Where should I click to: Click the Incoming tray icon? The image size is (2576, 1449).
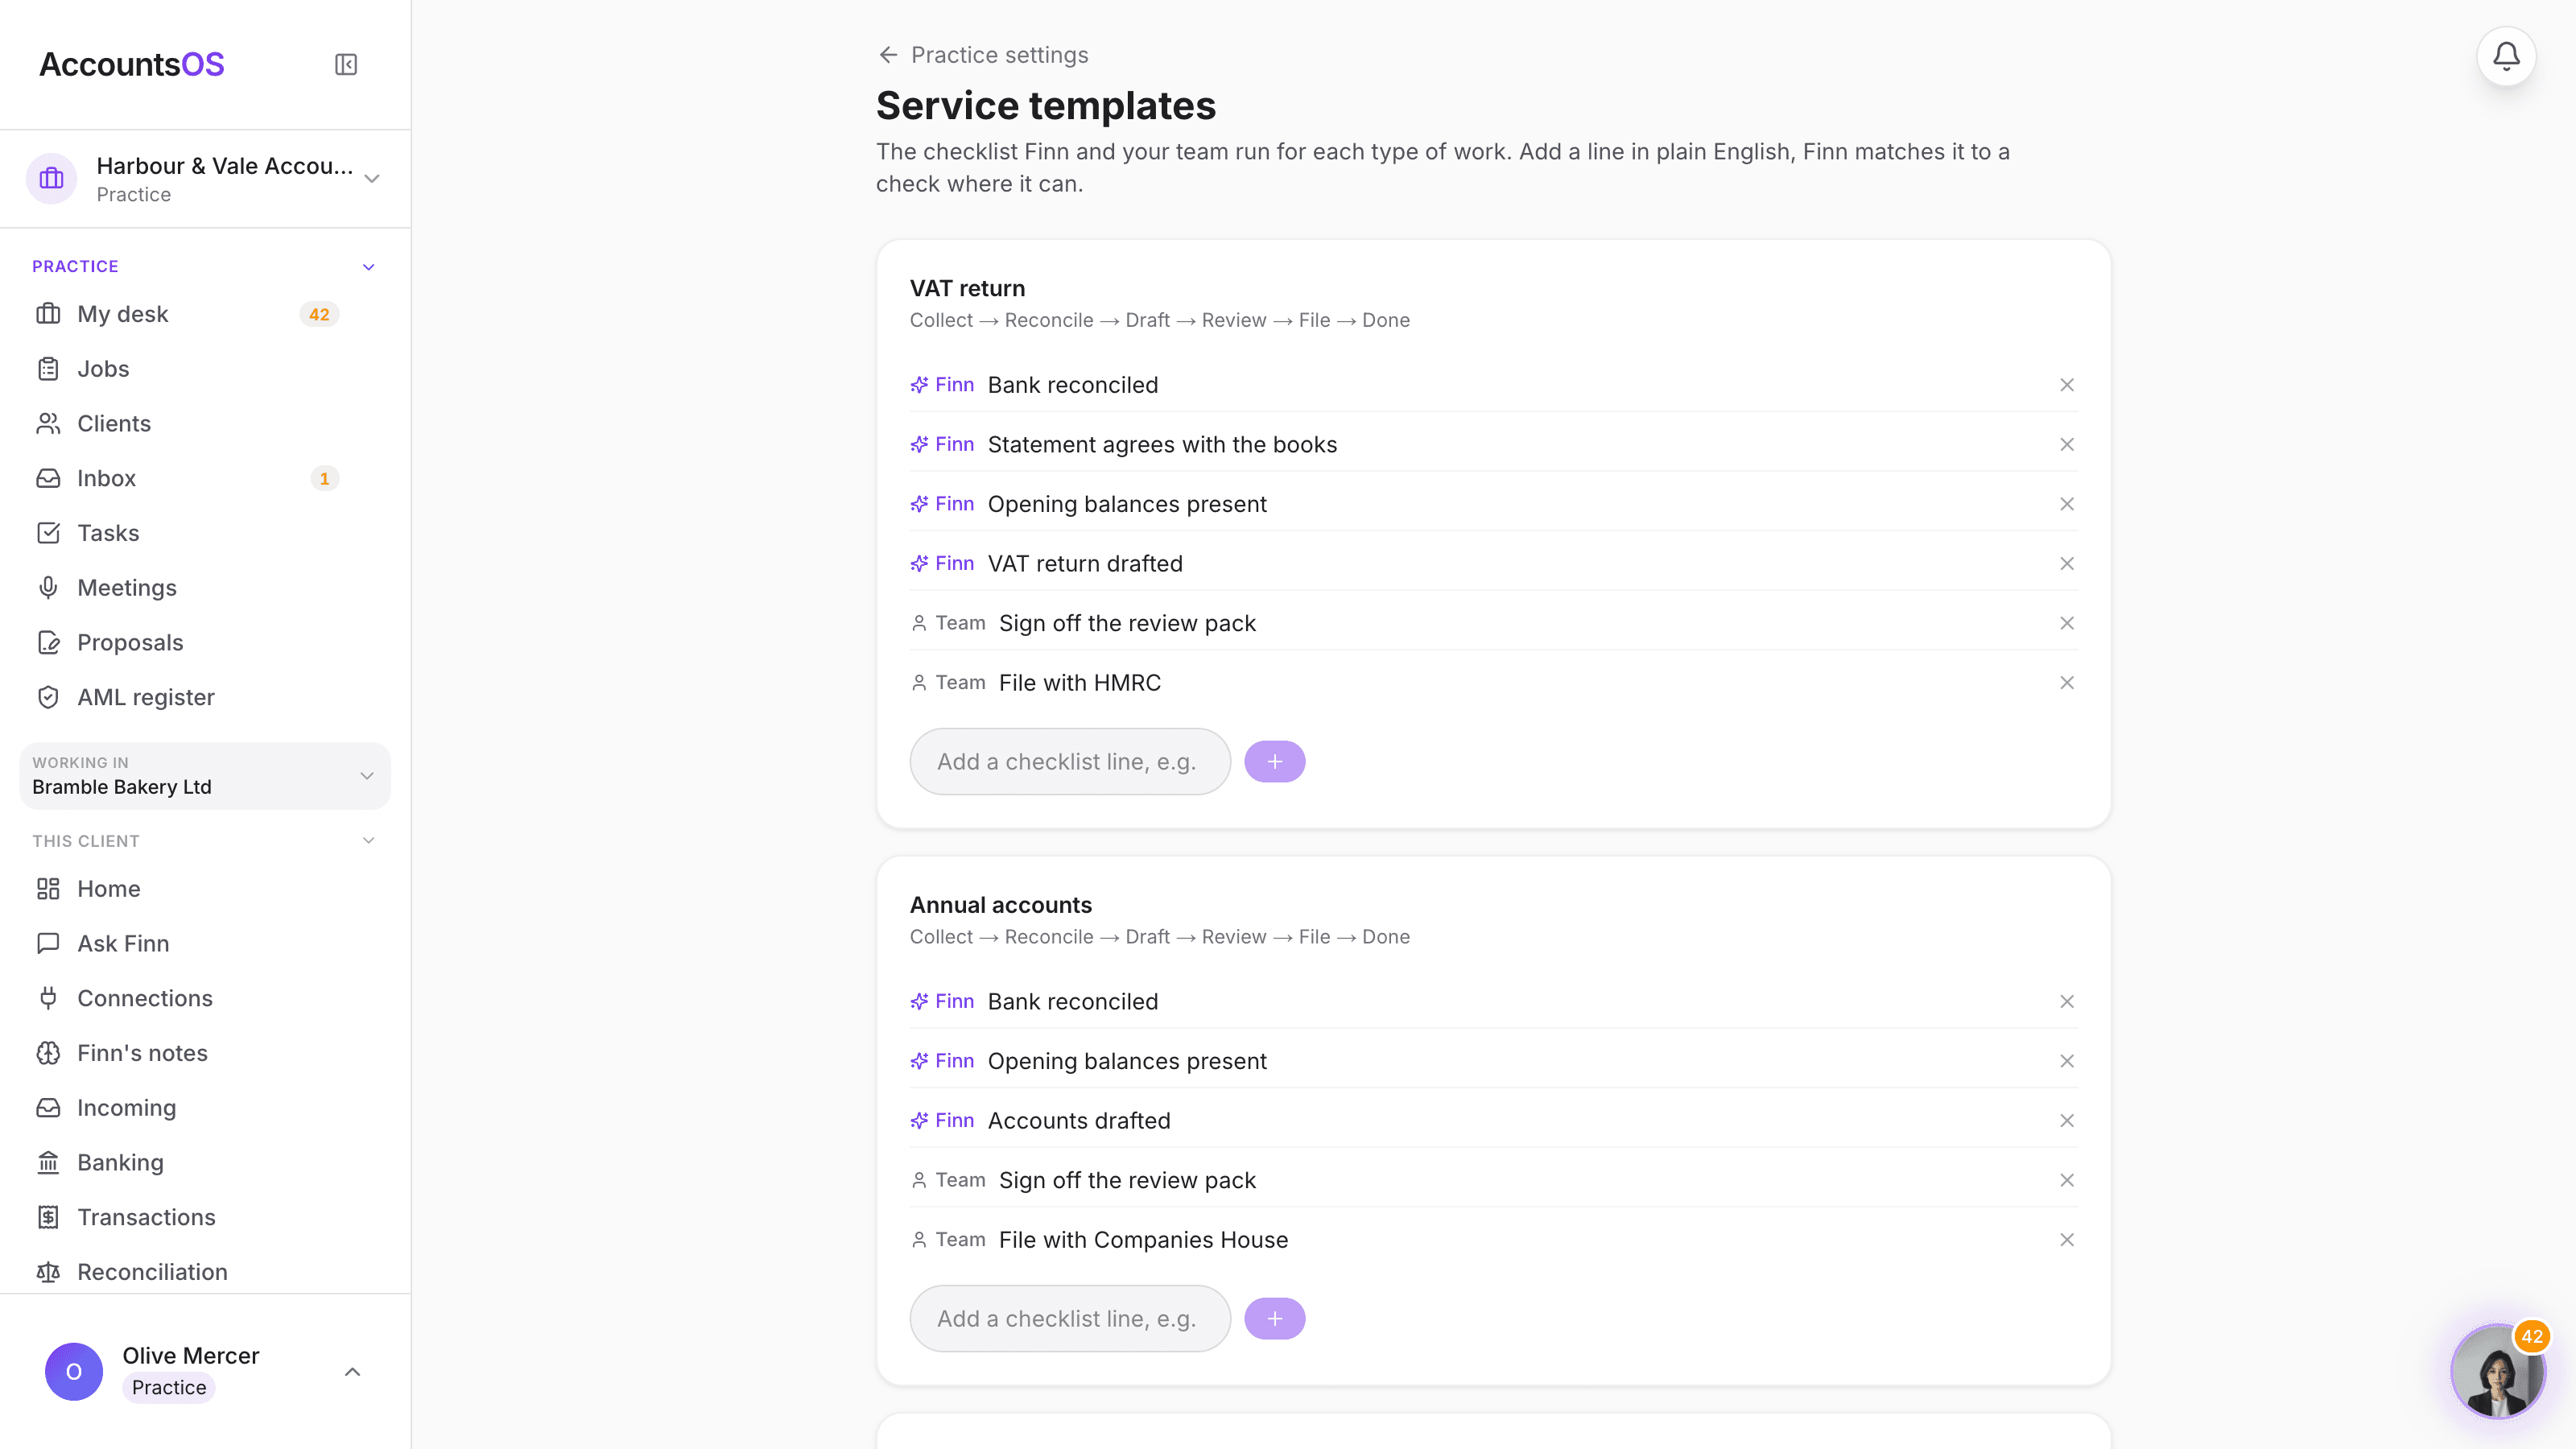tap(48, 1108)
